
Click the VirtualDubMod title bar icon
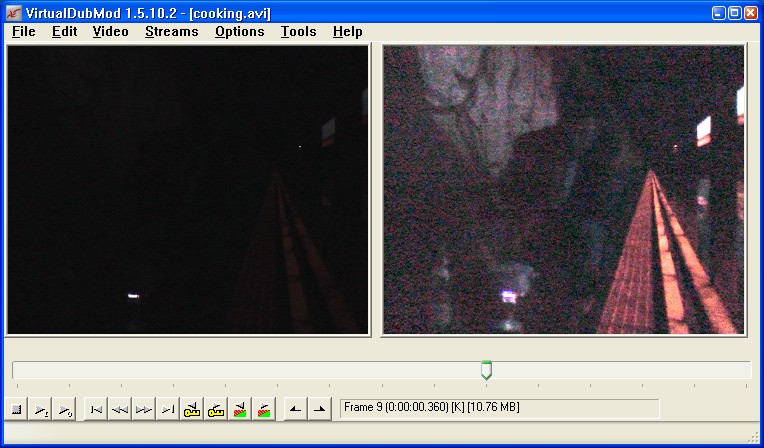14,13
